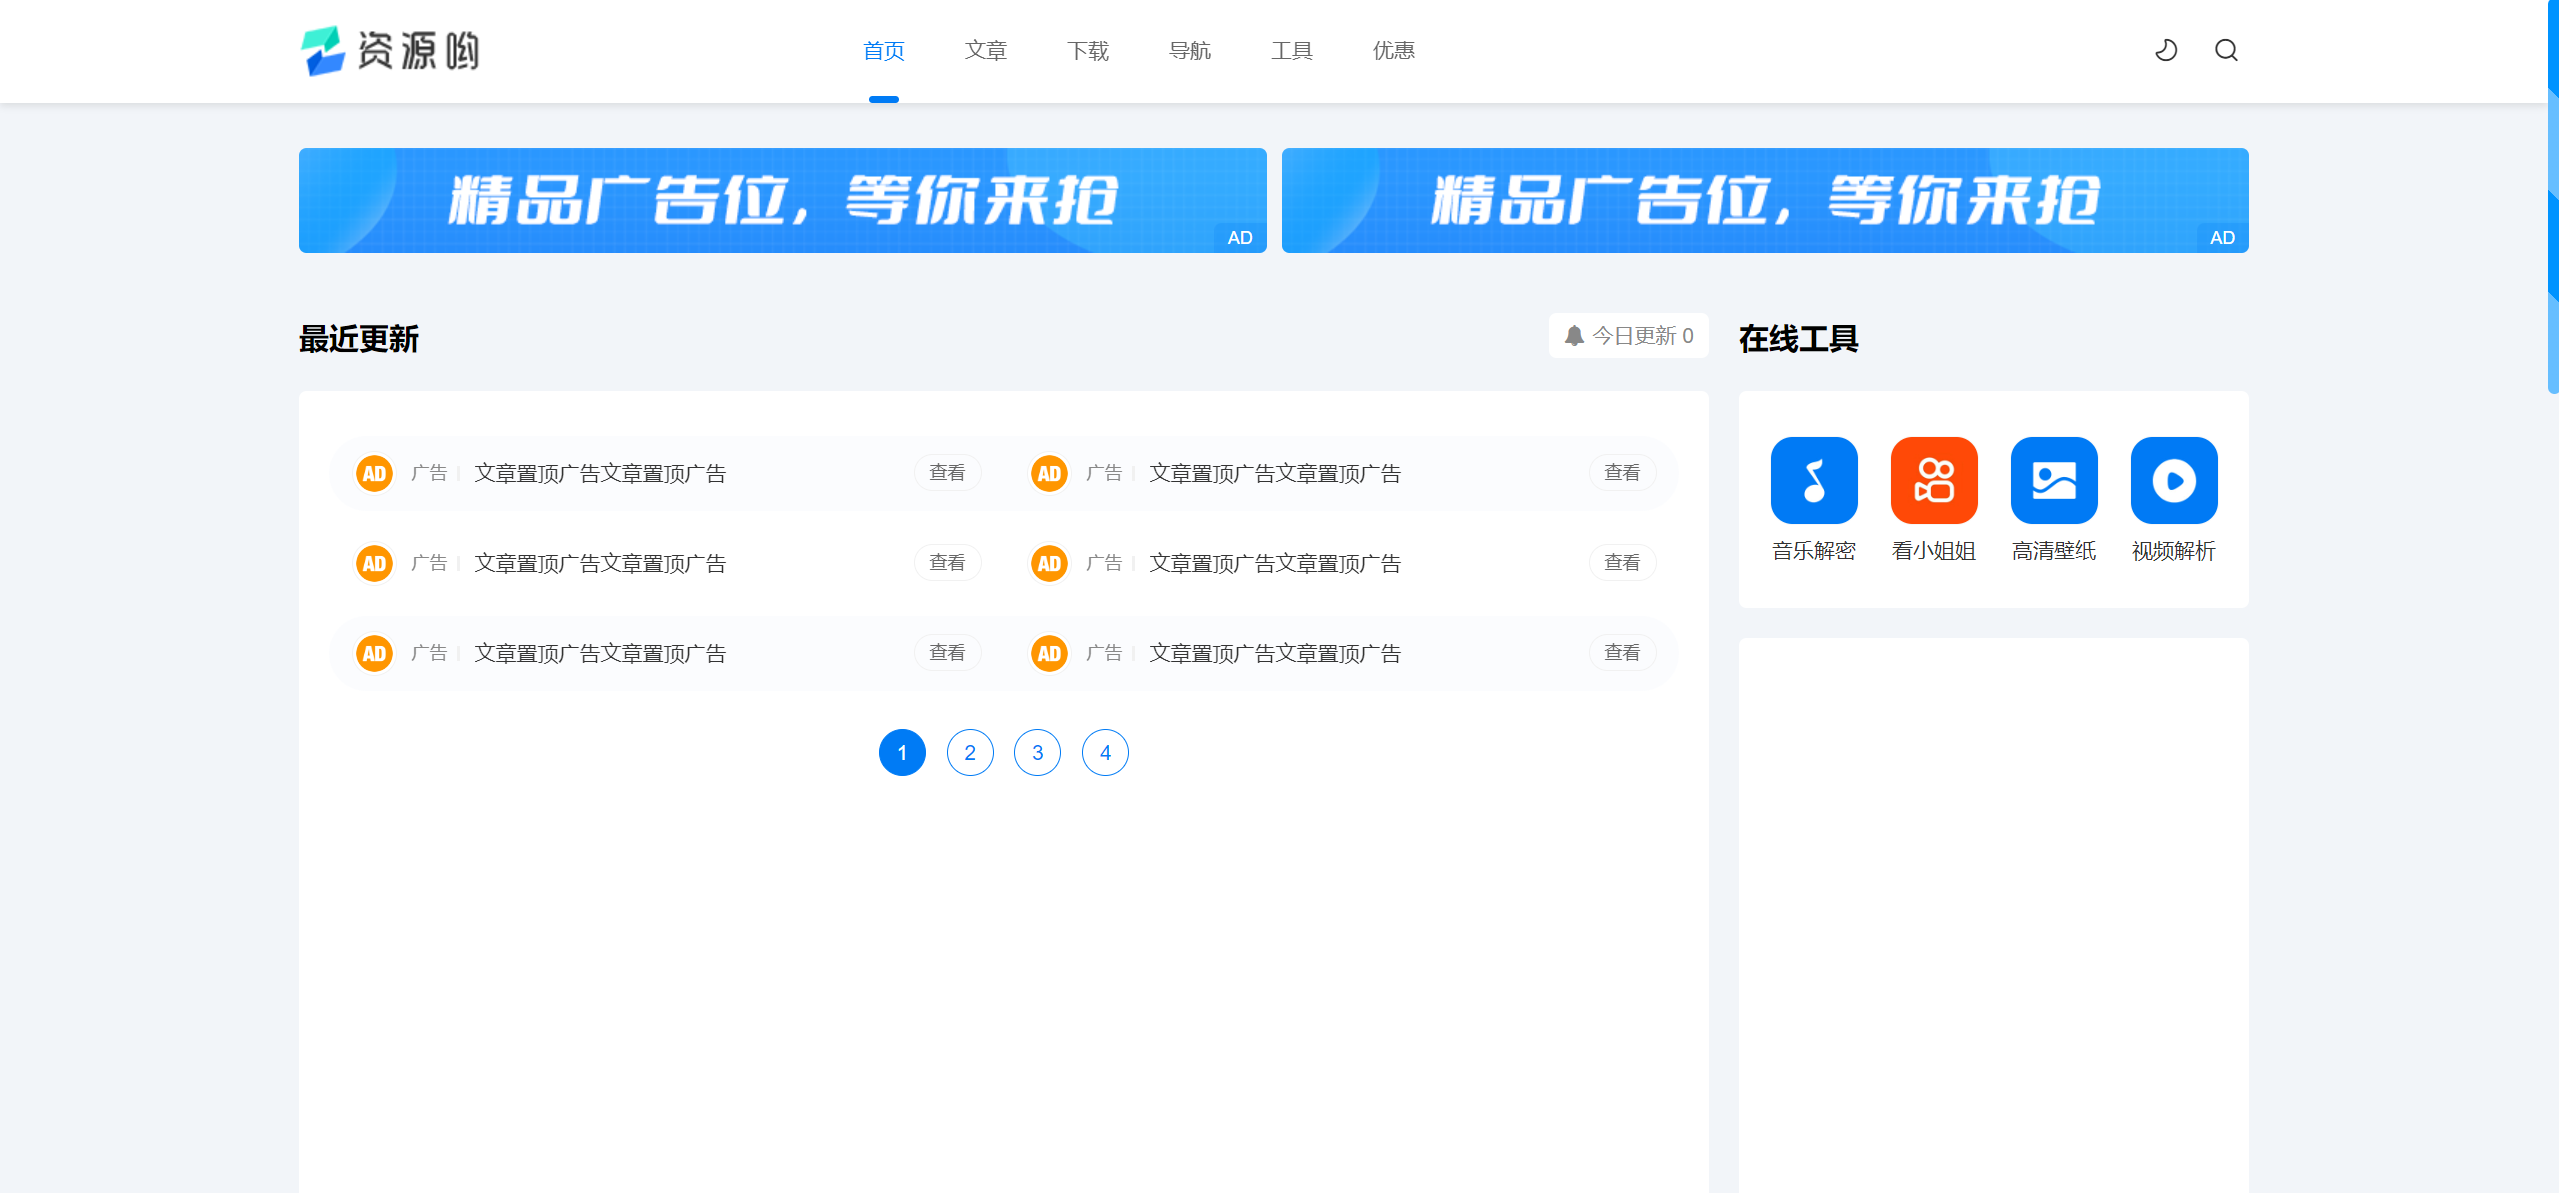Screen dimensions: 2559x1193
Task: Open first row's right 文章置顶广告 link
Action: [1275, 473]
